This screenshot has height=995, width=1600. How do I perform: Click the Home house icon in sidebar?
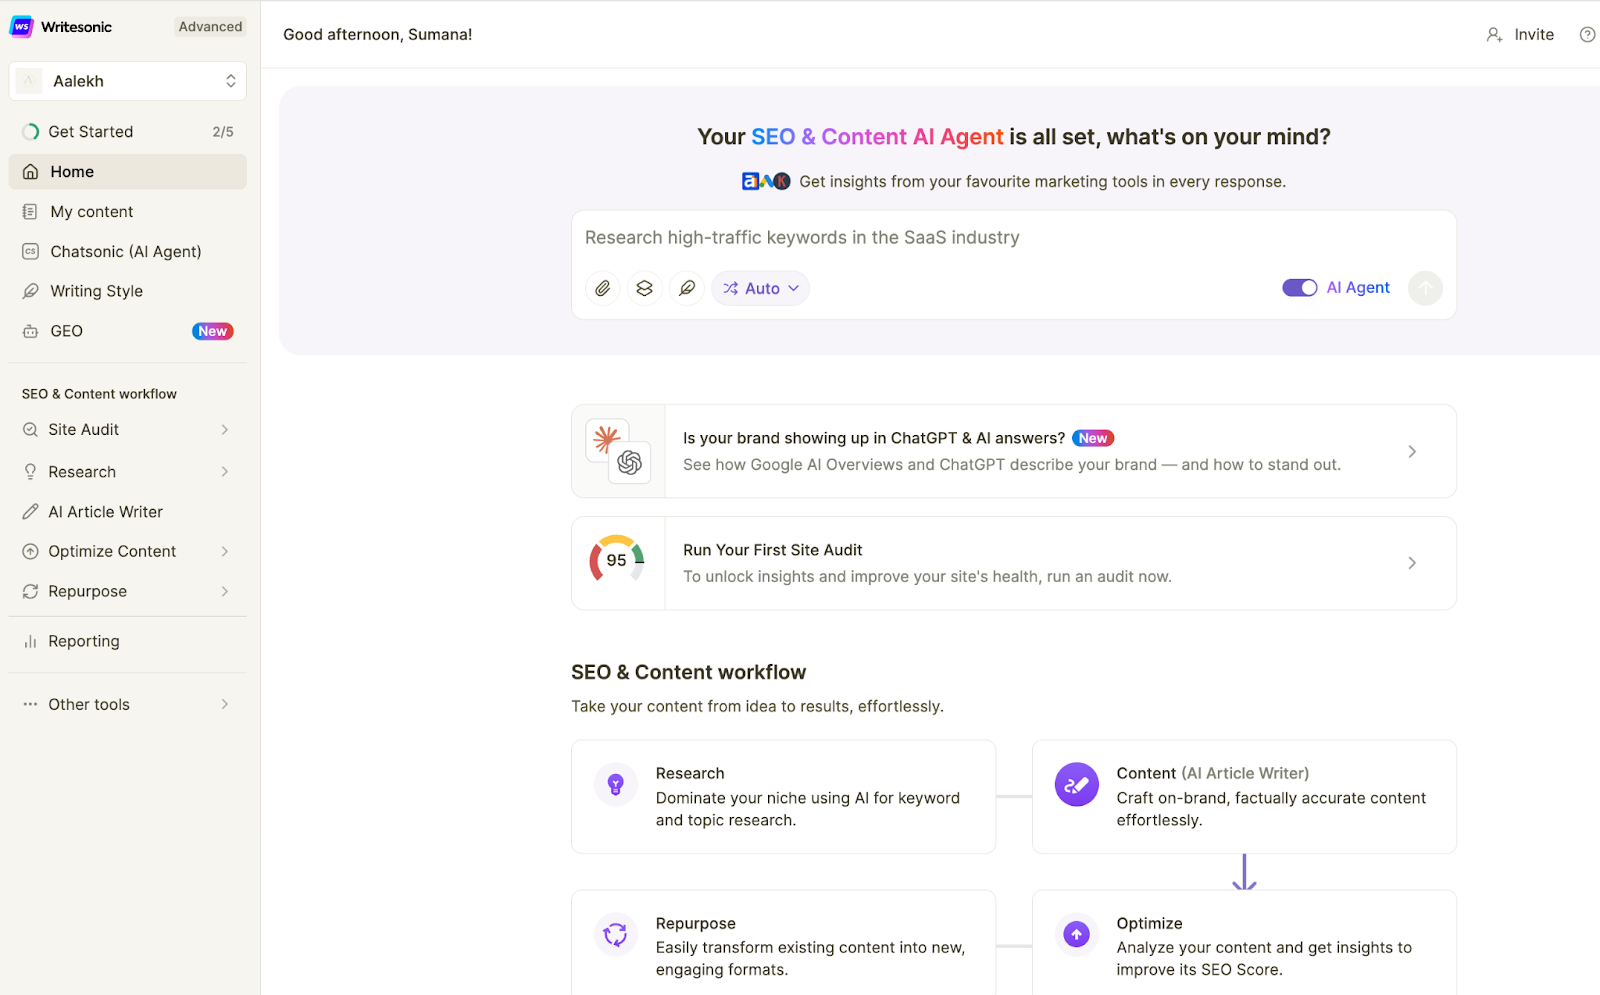(31, 172)
